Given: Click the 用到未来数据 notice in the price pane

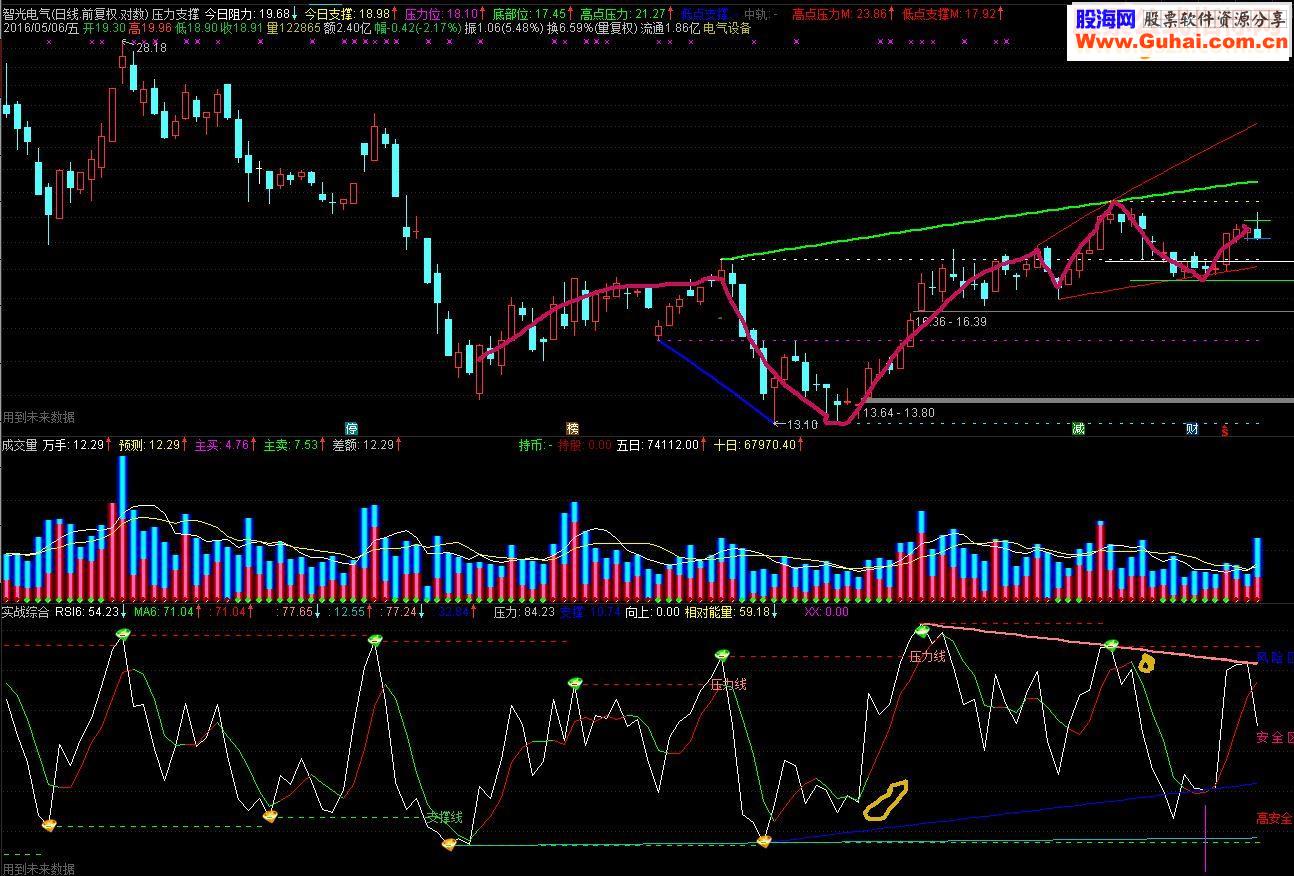Looking at the screenshot, I should pyautogui.click(x=39, y=417).
